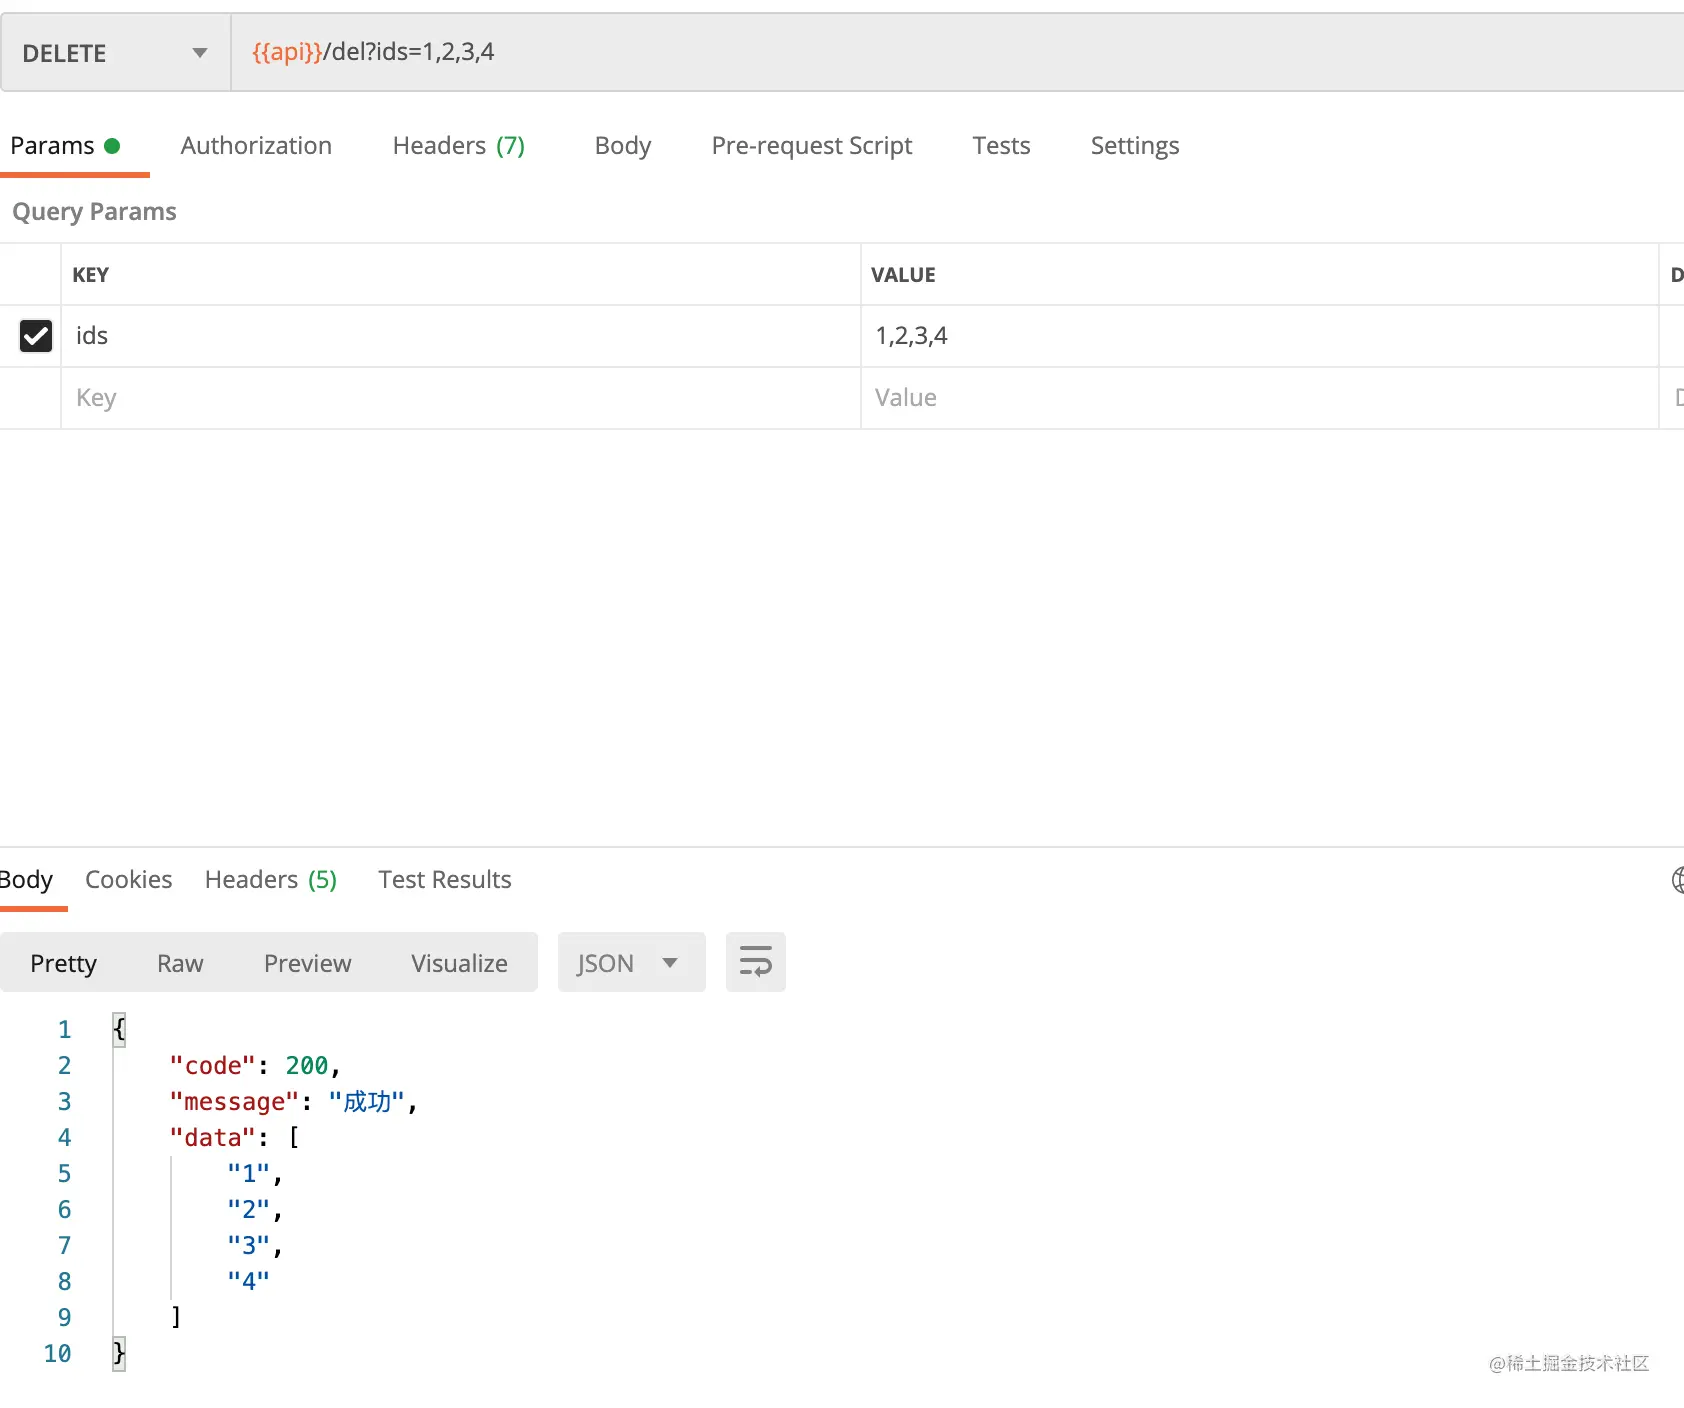Screen dimensions: 1684x1408
Task: Go to the Tests tab
Action: 1001,146
